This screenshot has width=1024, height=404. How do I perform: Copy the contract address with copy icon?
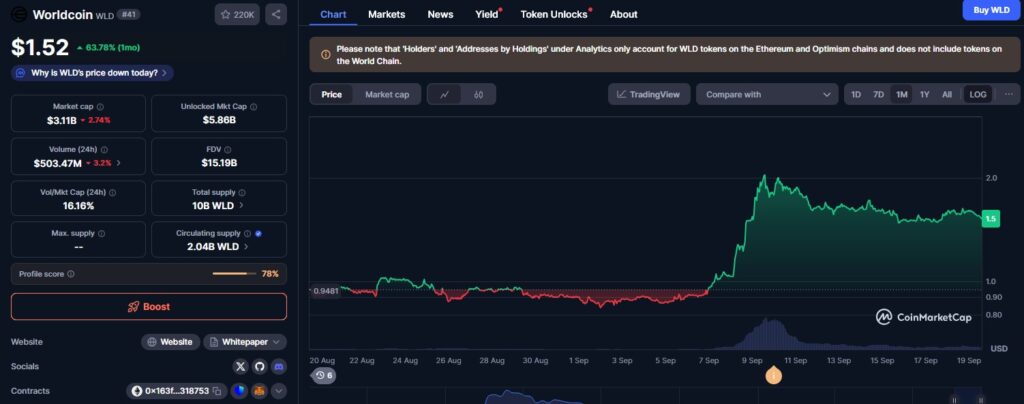point(217,391)
